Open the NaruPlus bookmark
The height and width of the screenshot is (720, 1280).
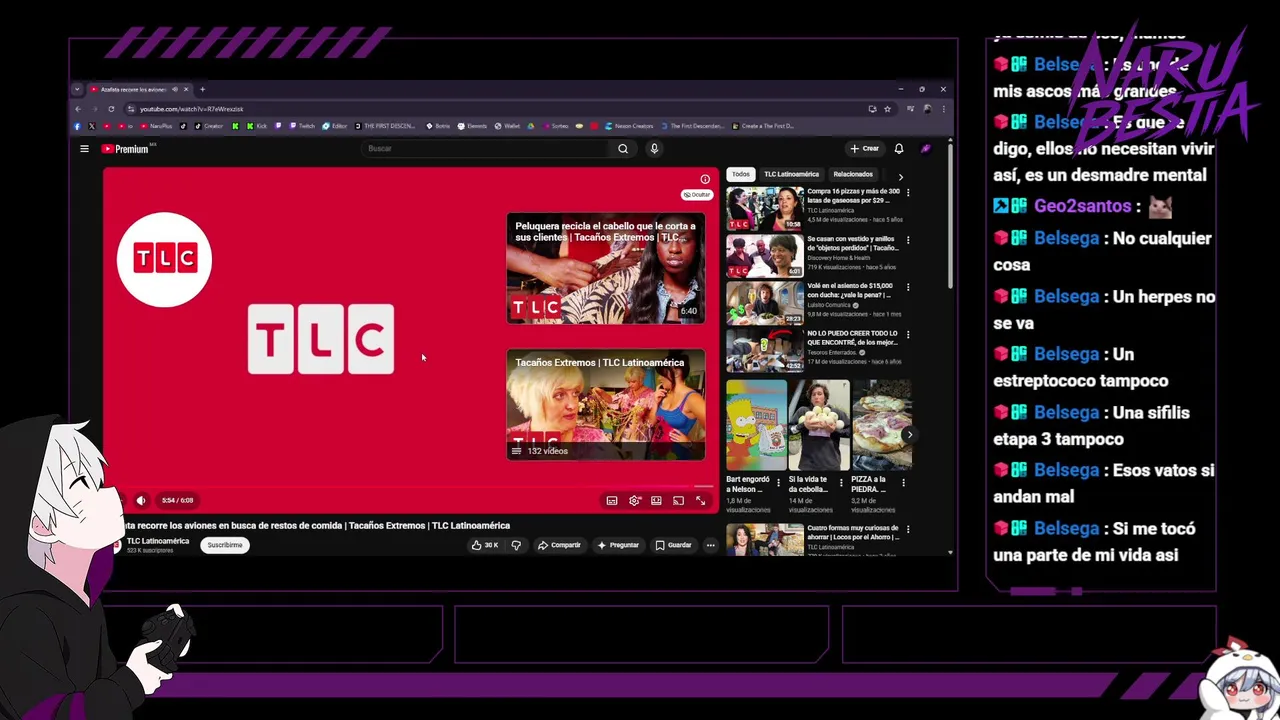[x=156, y=126]
